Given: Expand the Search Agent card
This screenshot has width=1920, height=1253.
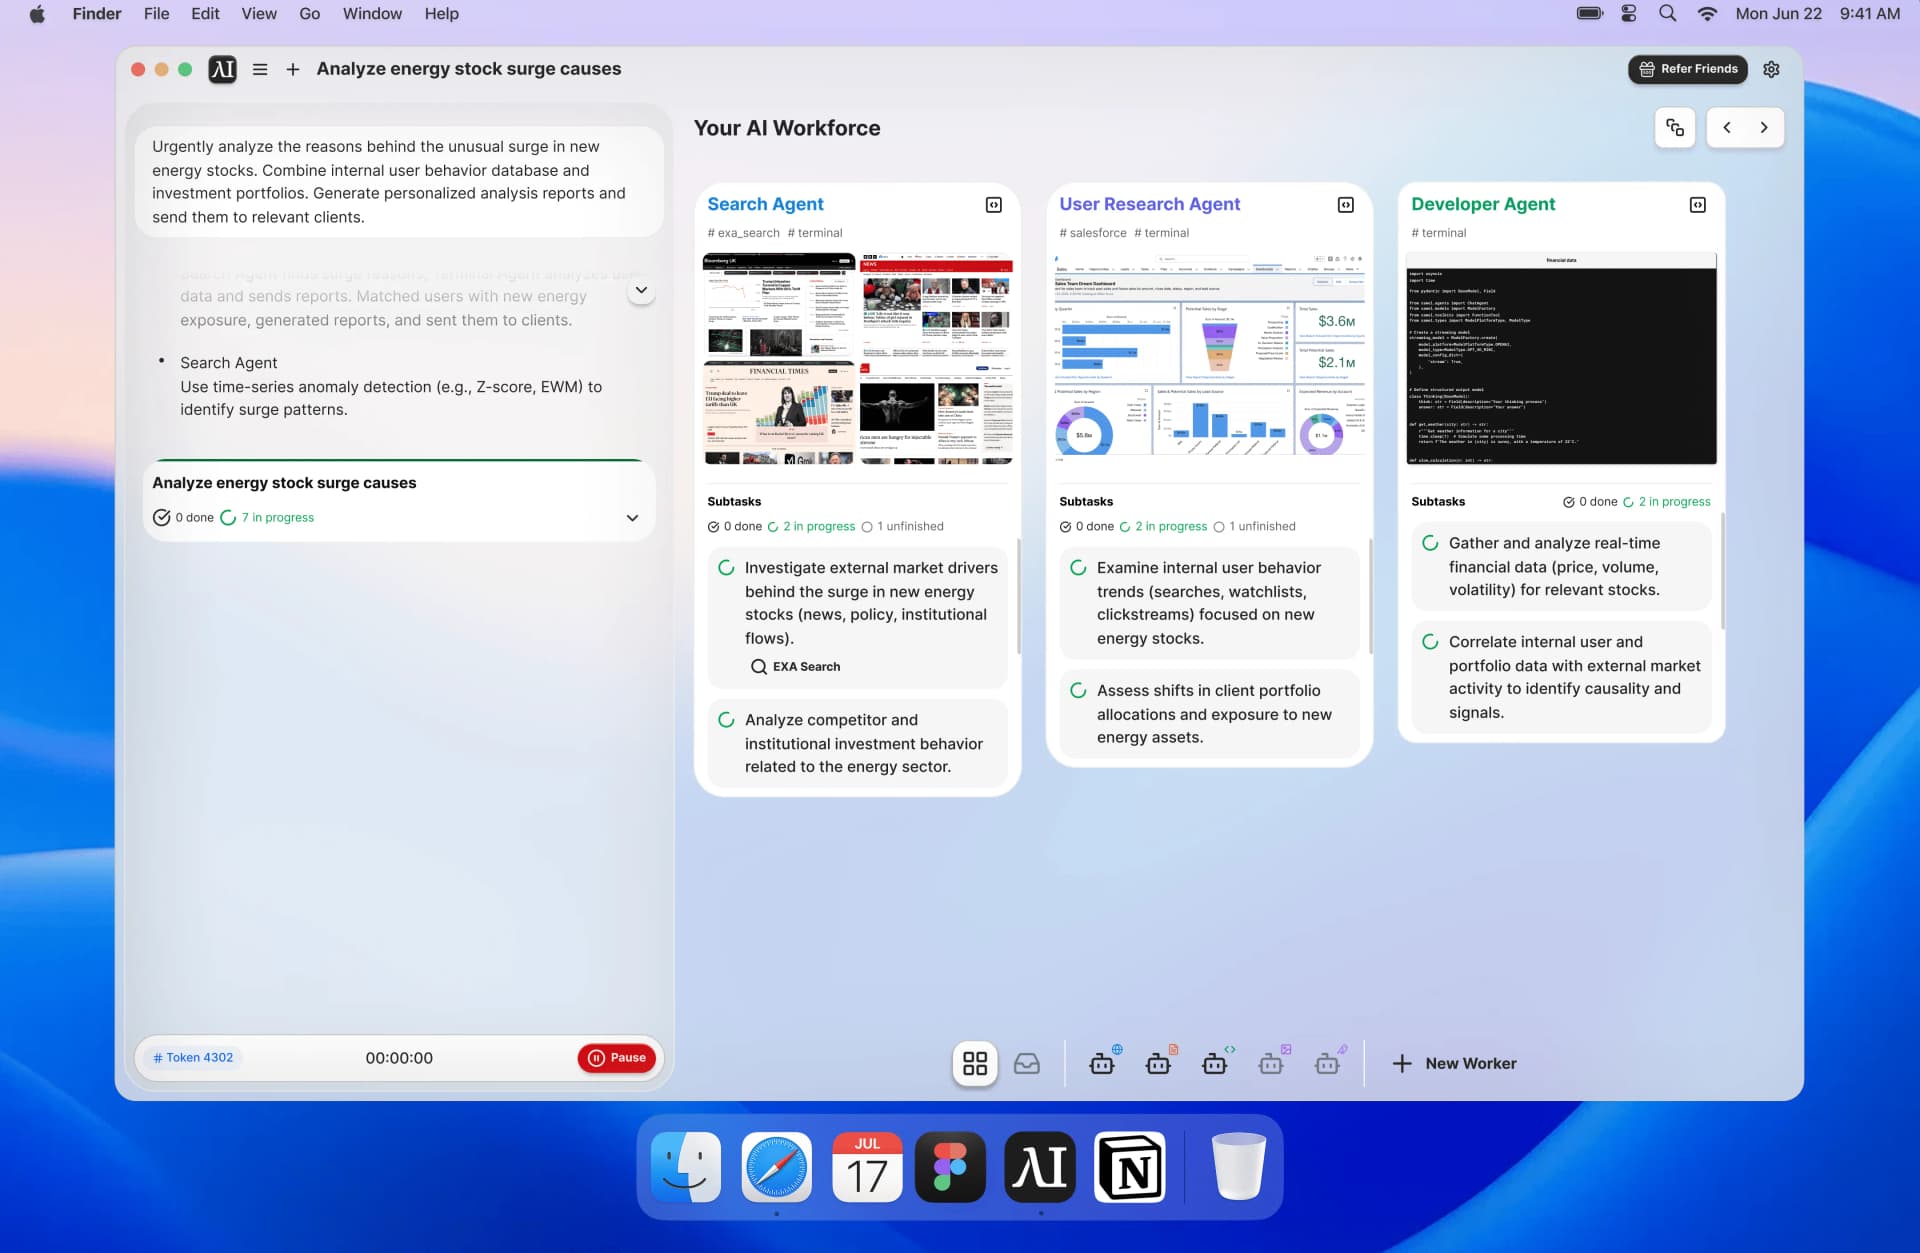Looking at the screenshot, I should pyautogui.click(x=993, y=205).
